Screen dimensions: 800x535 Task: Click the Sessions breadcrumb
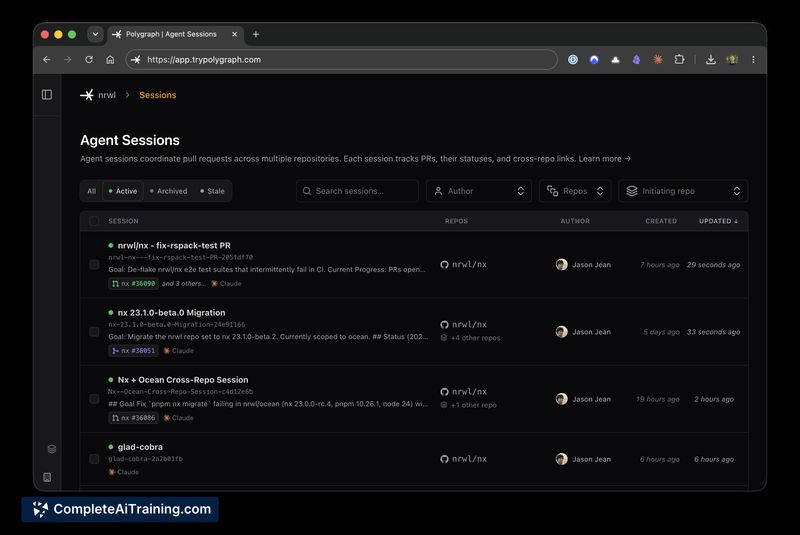(158, 95)
